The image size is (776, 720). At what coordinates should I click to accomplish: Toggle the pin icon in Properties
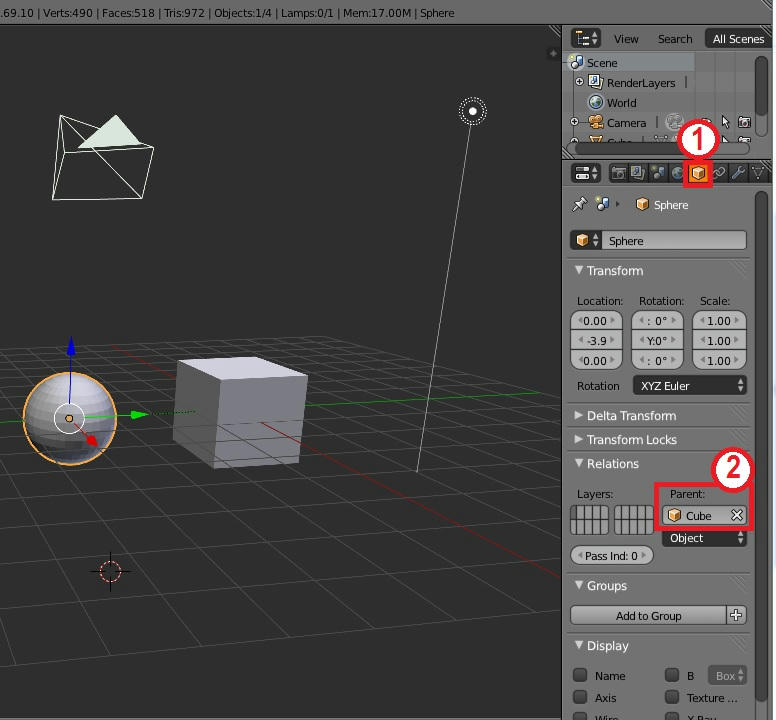click(580, 204)
